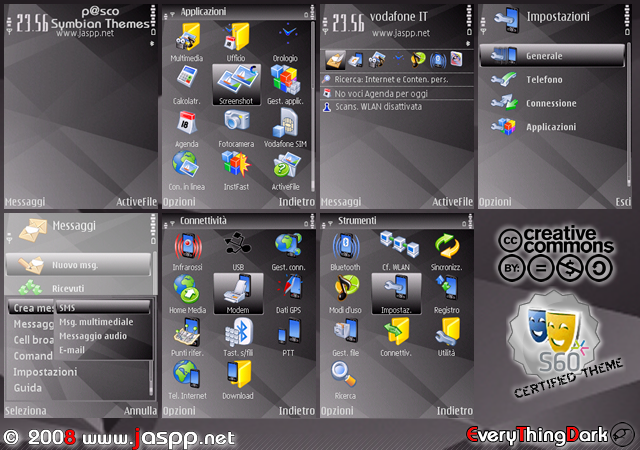Open the Tel. Internet icon
This screenshot has width=640, height=450.
pos(187,375)
